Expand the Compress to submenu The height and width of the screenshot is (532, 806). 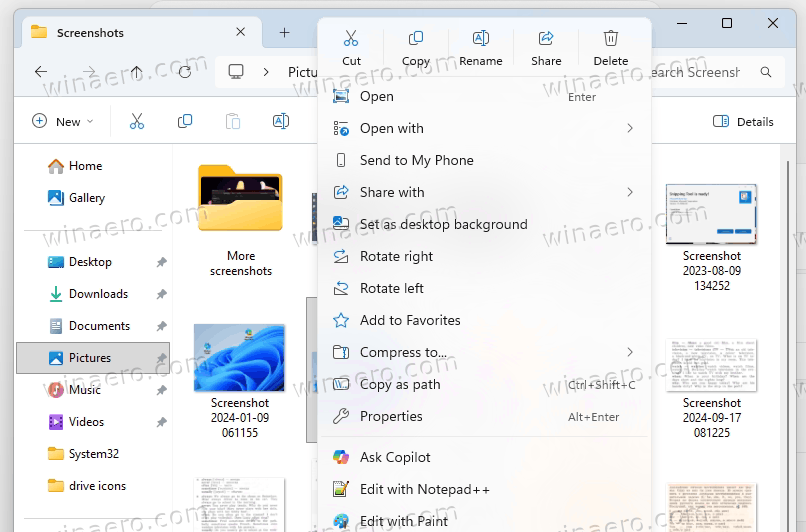(629, 352)
